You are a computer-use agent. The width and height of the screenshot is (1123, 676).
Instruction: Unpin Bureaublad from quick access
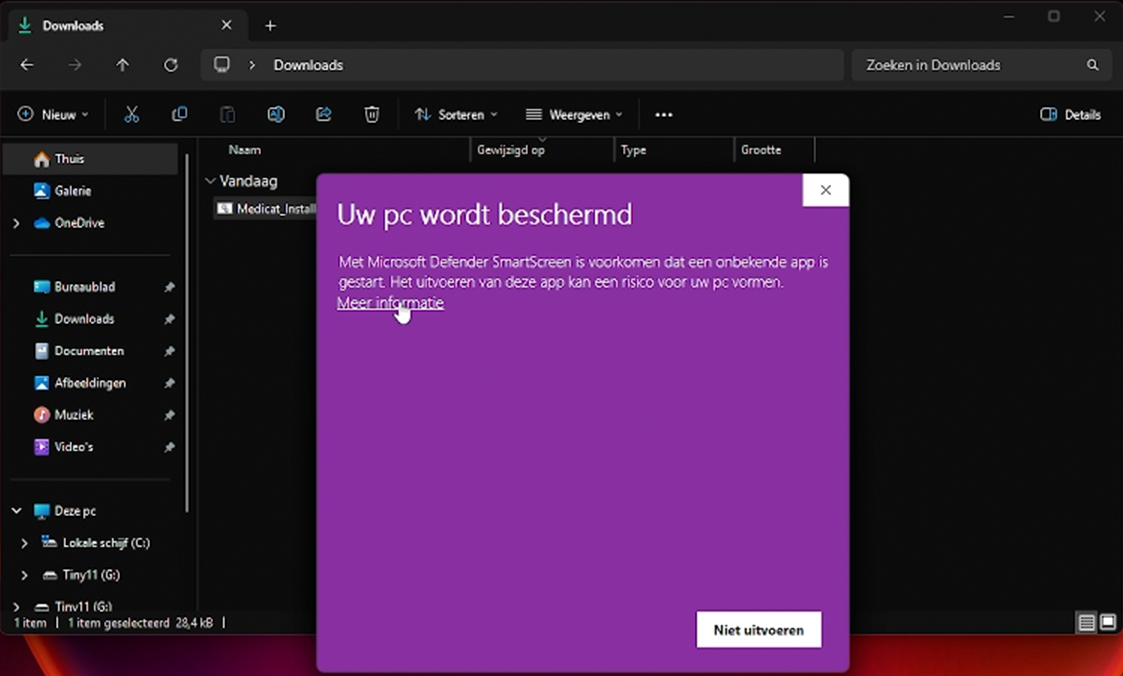pyautogui.click(x=169, y=287)
